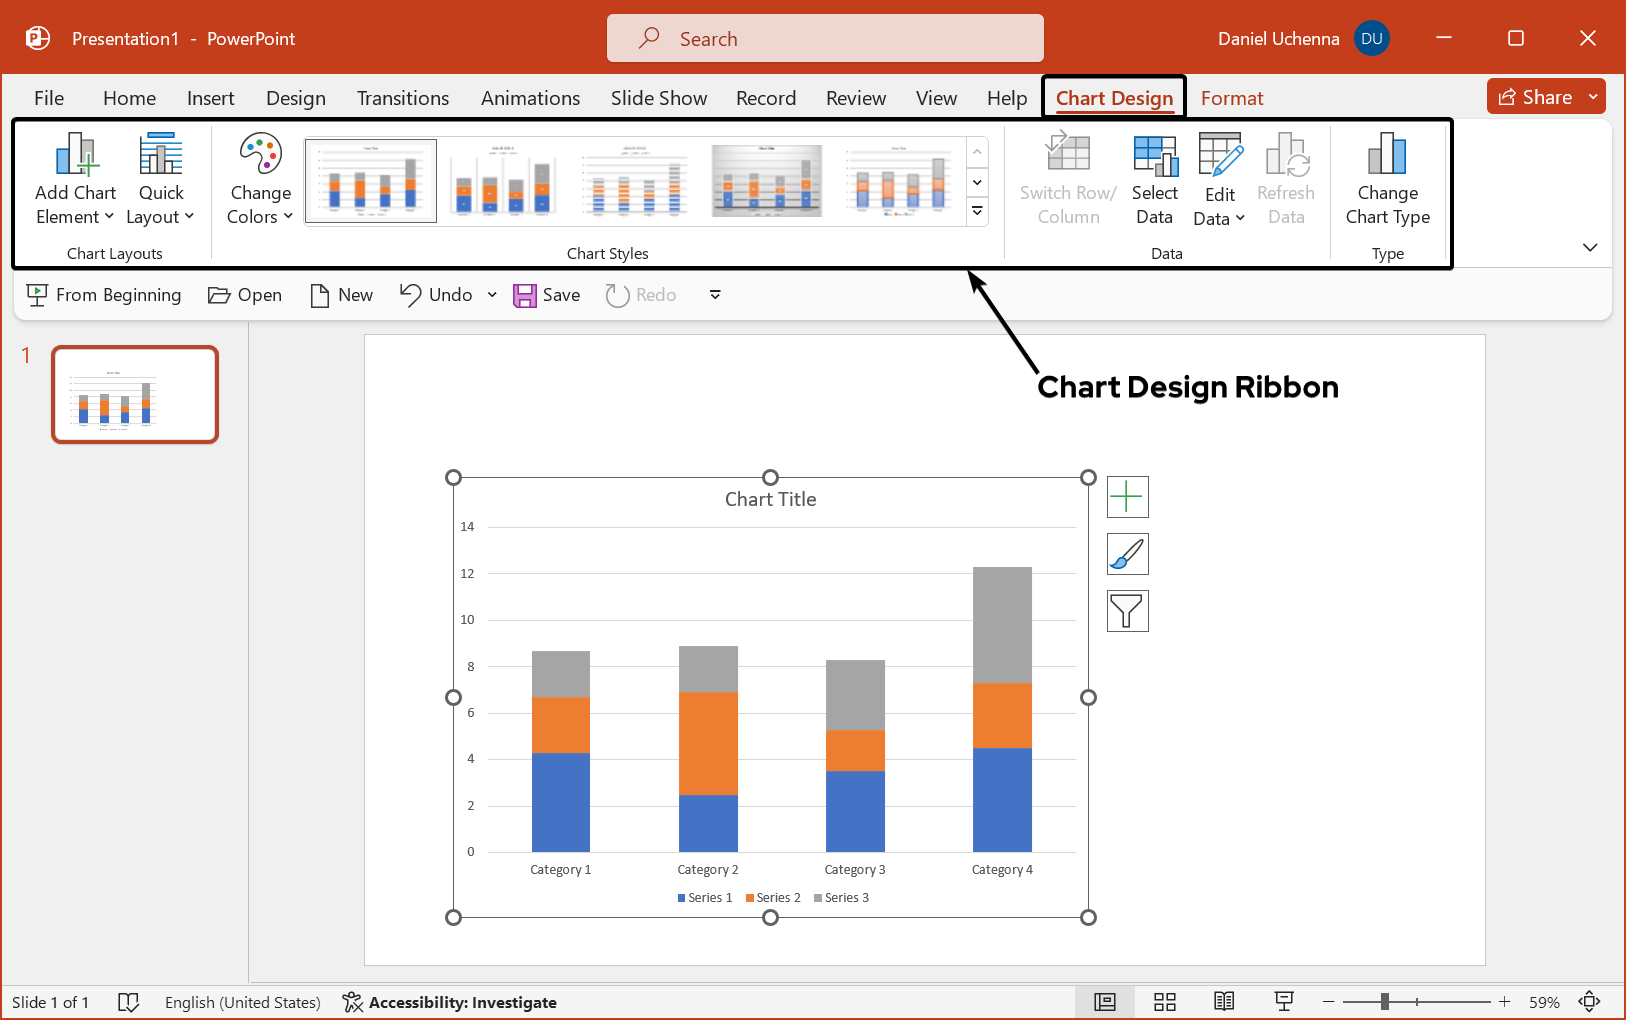Image resolution: width=1626 pixels, height=1020 pixels.
Task: Open the Undo dropdown arrow
Action: (x=491, y=294)
